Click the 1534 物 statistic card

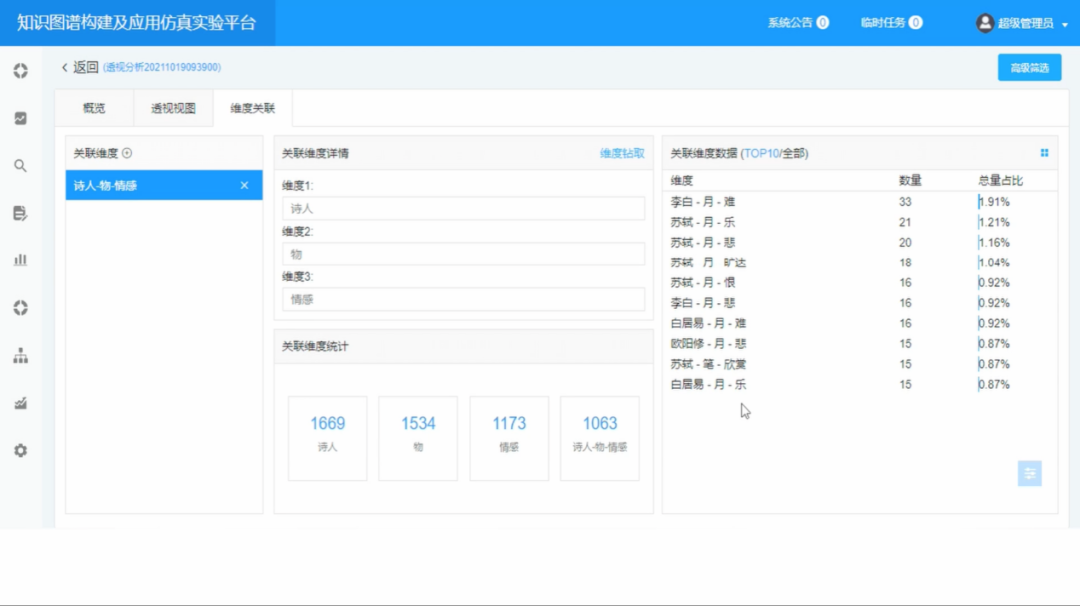pyautogui.click(x=418, y=438)
